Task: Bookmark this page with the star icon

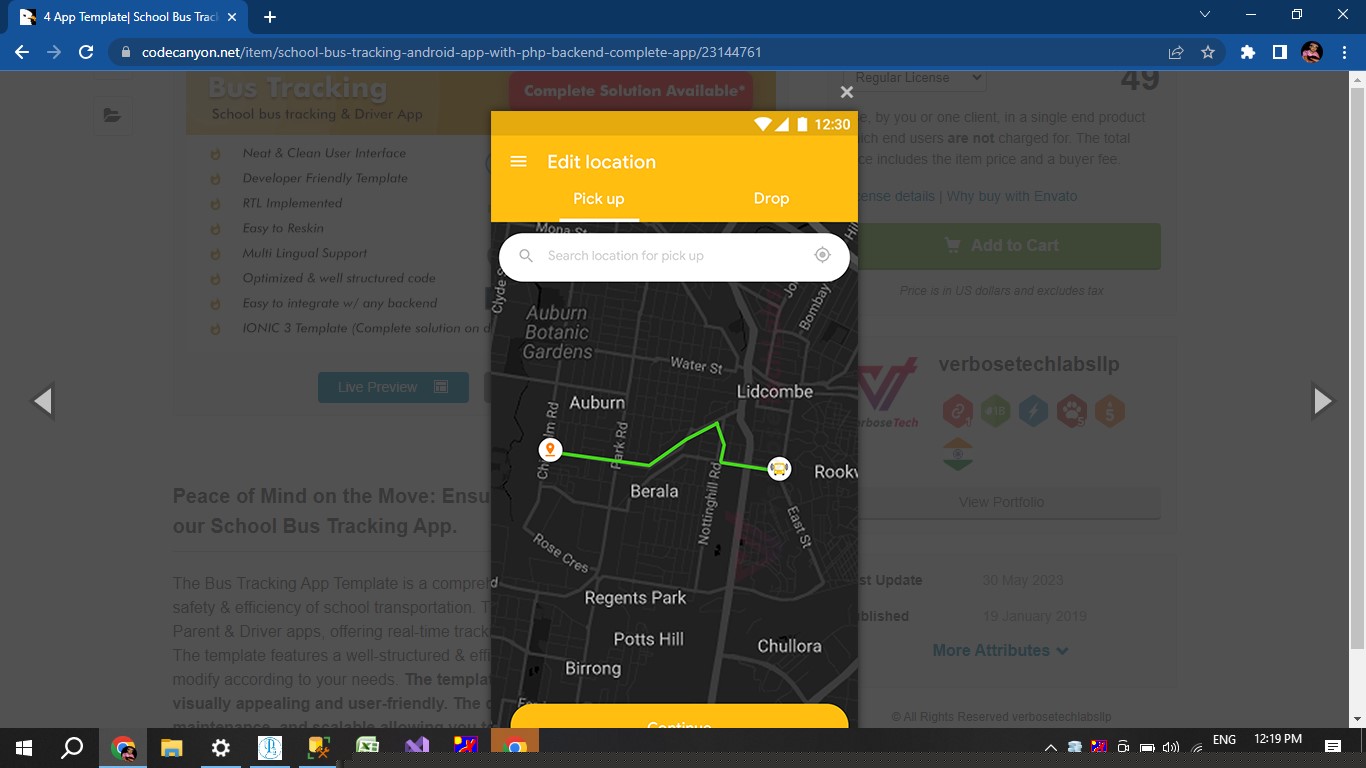Action: pos(1208,52)
